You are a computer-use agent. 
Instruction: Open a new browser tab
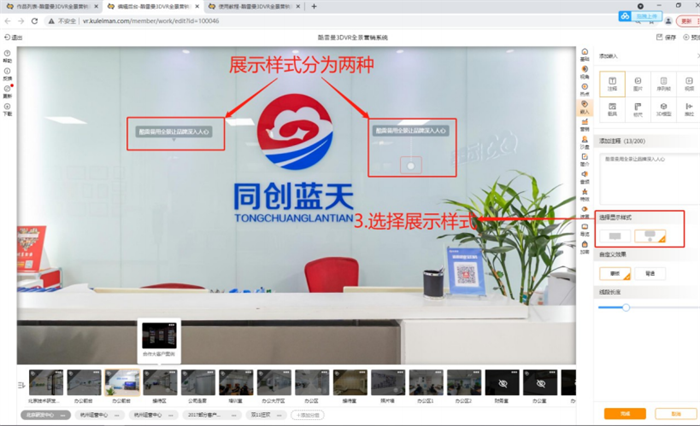coord(314,6)
